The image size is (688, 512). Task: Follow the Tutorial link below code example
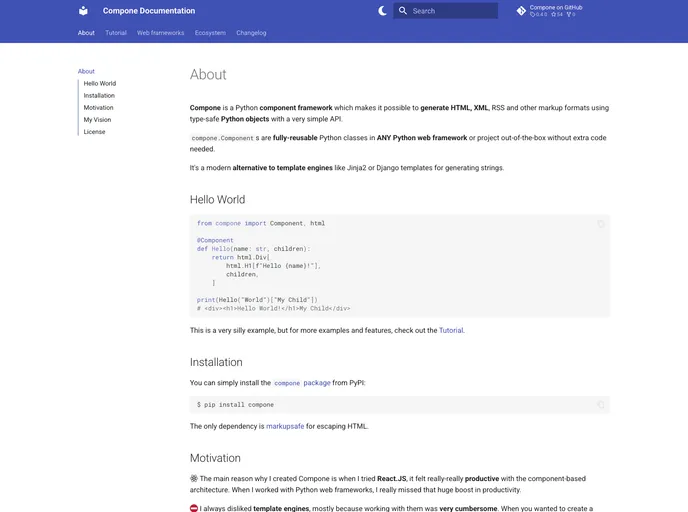[x=451, y=330]
